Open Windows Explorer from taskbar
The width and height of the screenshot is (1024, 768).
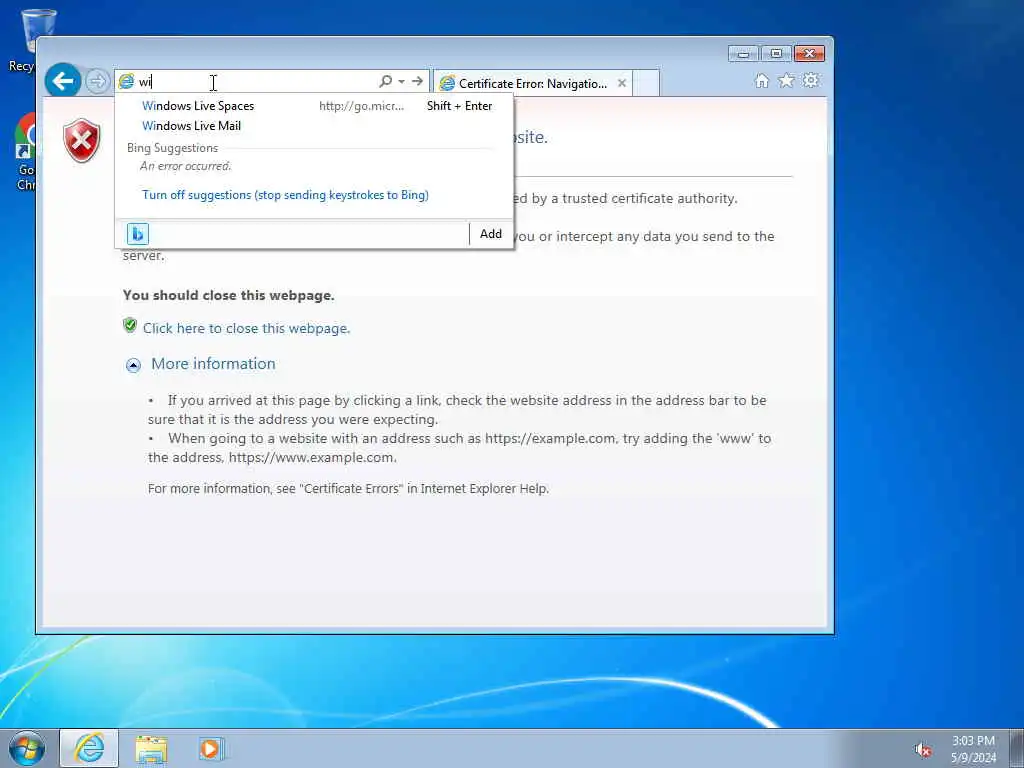(x=151, y=749)
